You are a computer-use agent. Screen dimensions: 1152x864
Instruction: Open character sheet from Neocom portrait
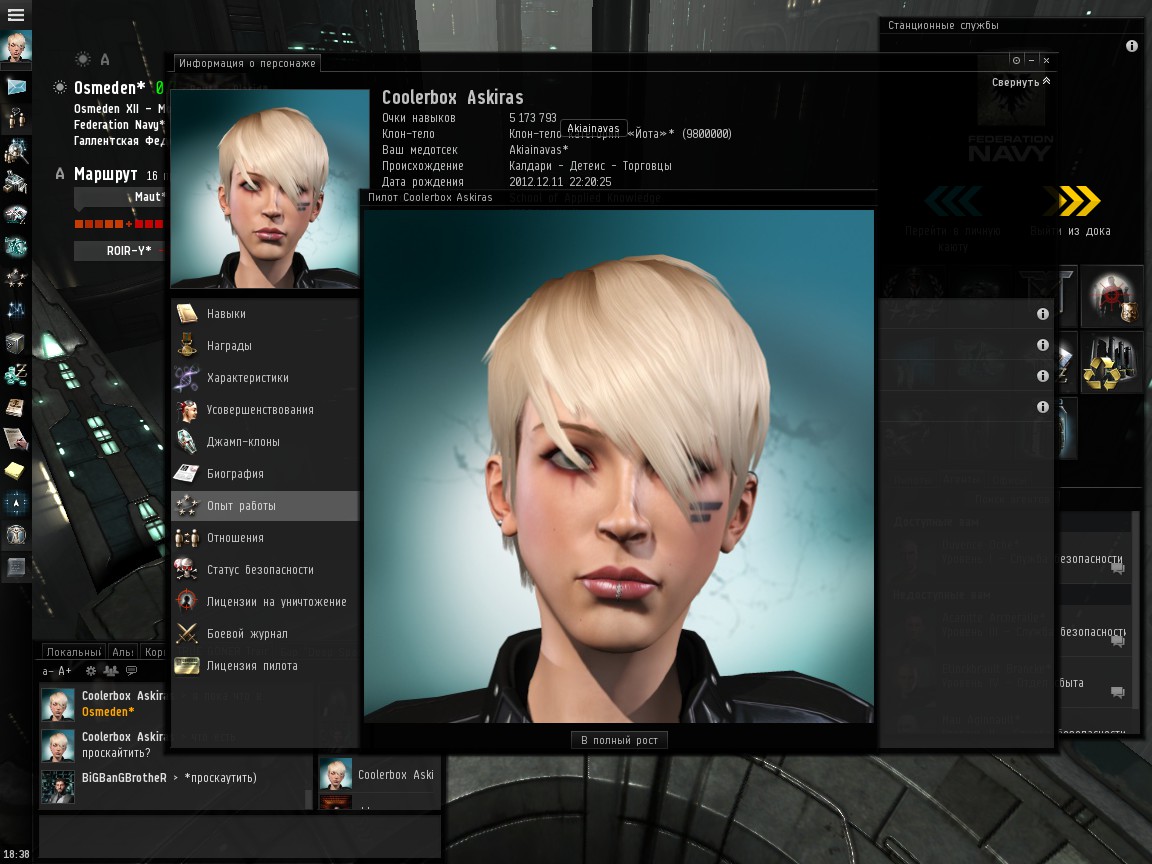[15, 47]
